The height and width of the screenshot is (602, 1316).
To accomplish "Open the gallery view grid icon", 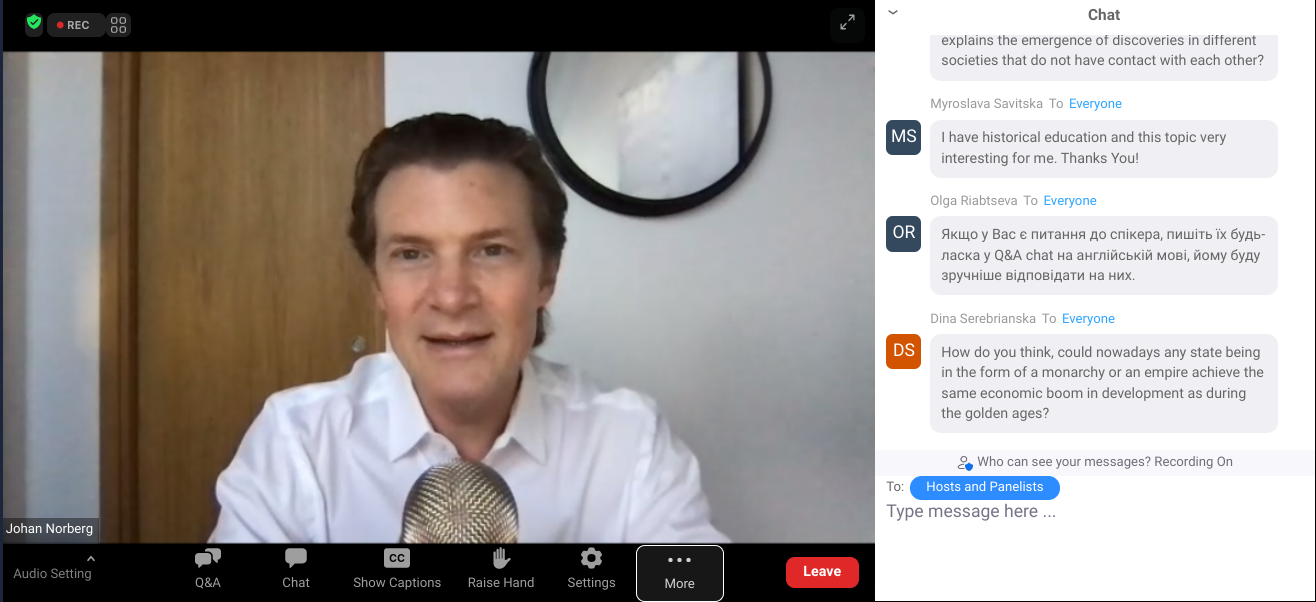I will click(118, 25).
